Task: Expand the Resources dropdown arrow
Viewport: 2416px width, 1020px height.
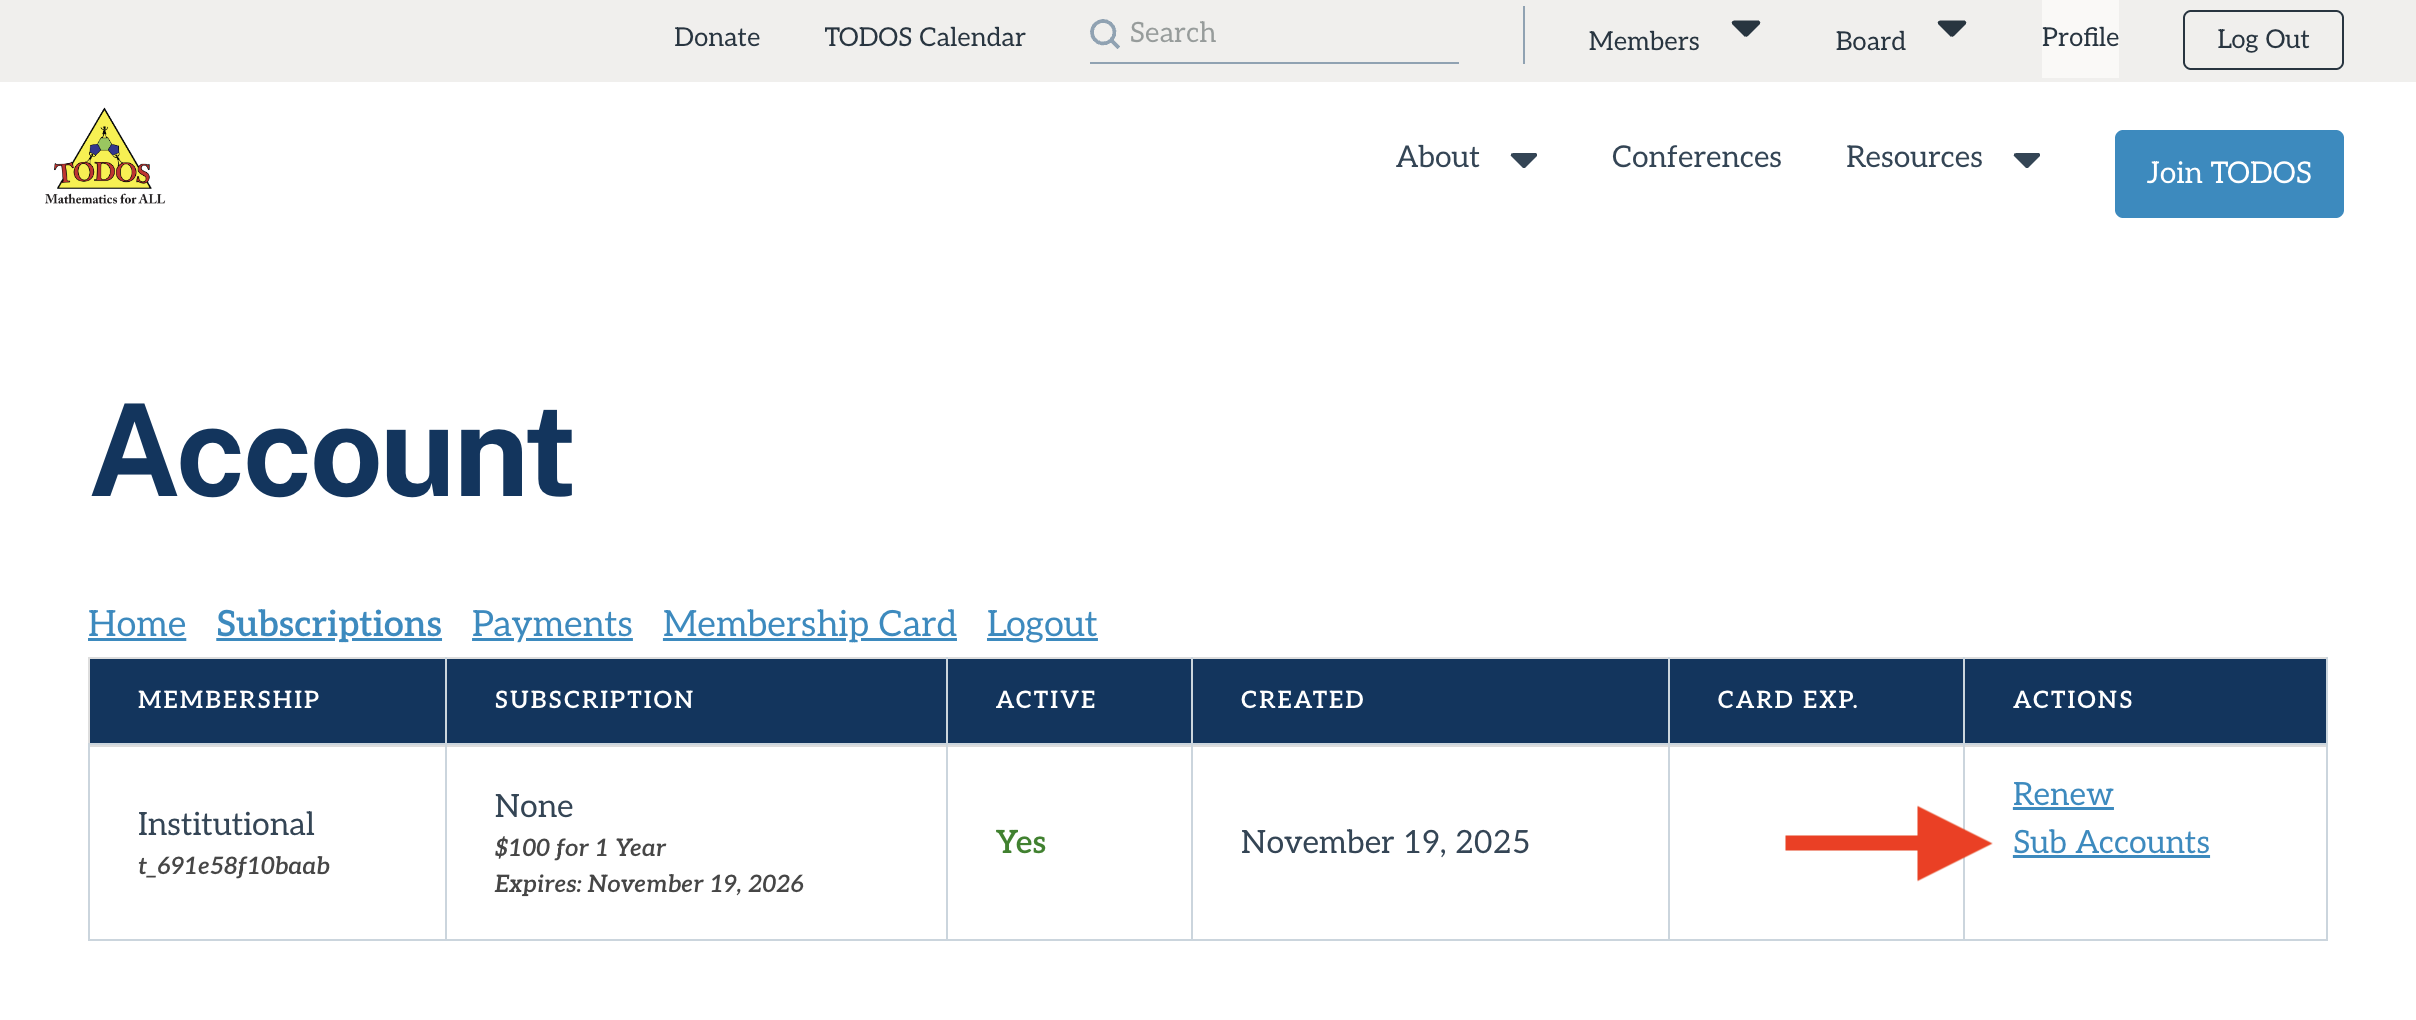Action: (x=2028, y=160)
